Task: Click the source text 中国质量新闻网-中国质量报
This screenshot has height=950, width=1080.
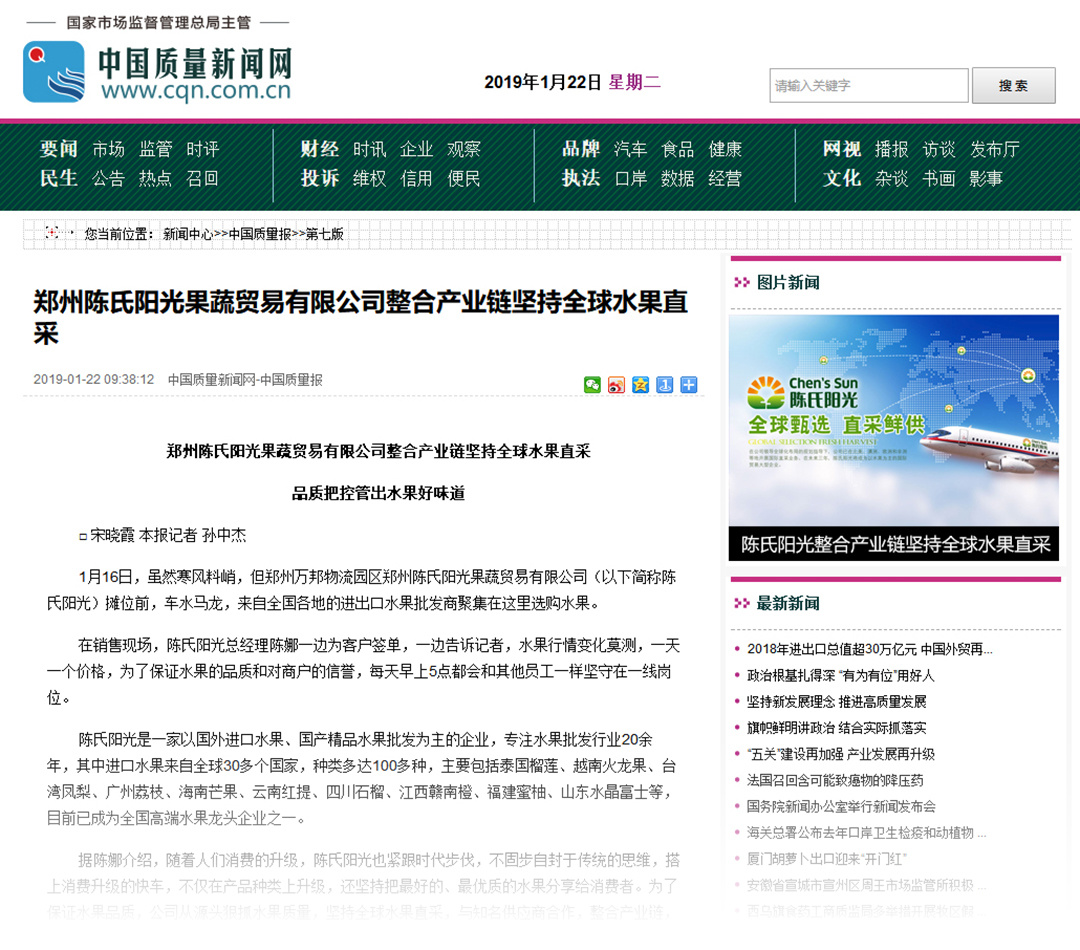Action: [x=245, y=380]
